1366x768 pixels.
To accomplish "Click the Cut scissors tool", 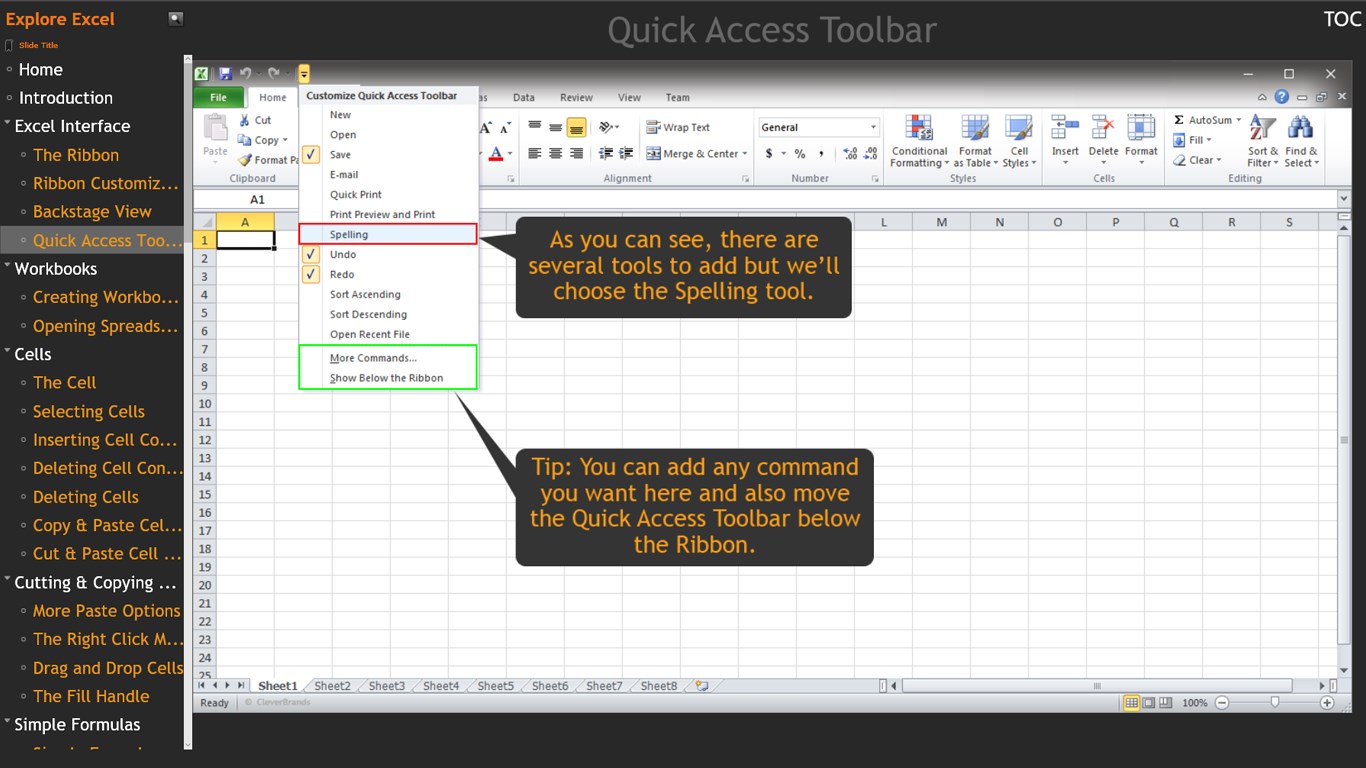I will [254, 120].
